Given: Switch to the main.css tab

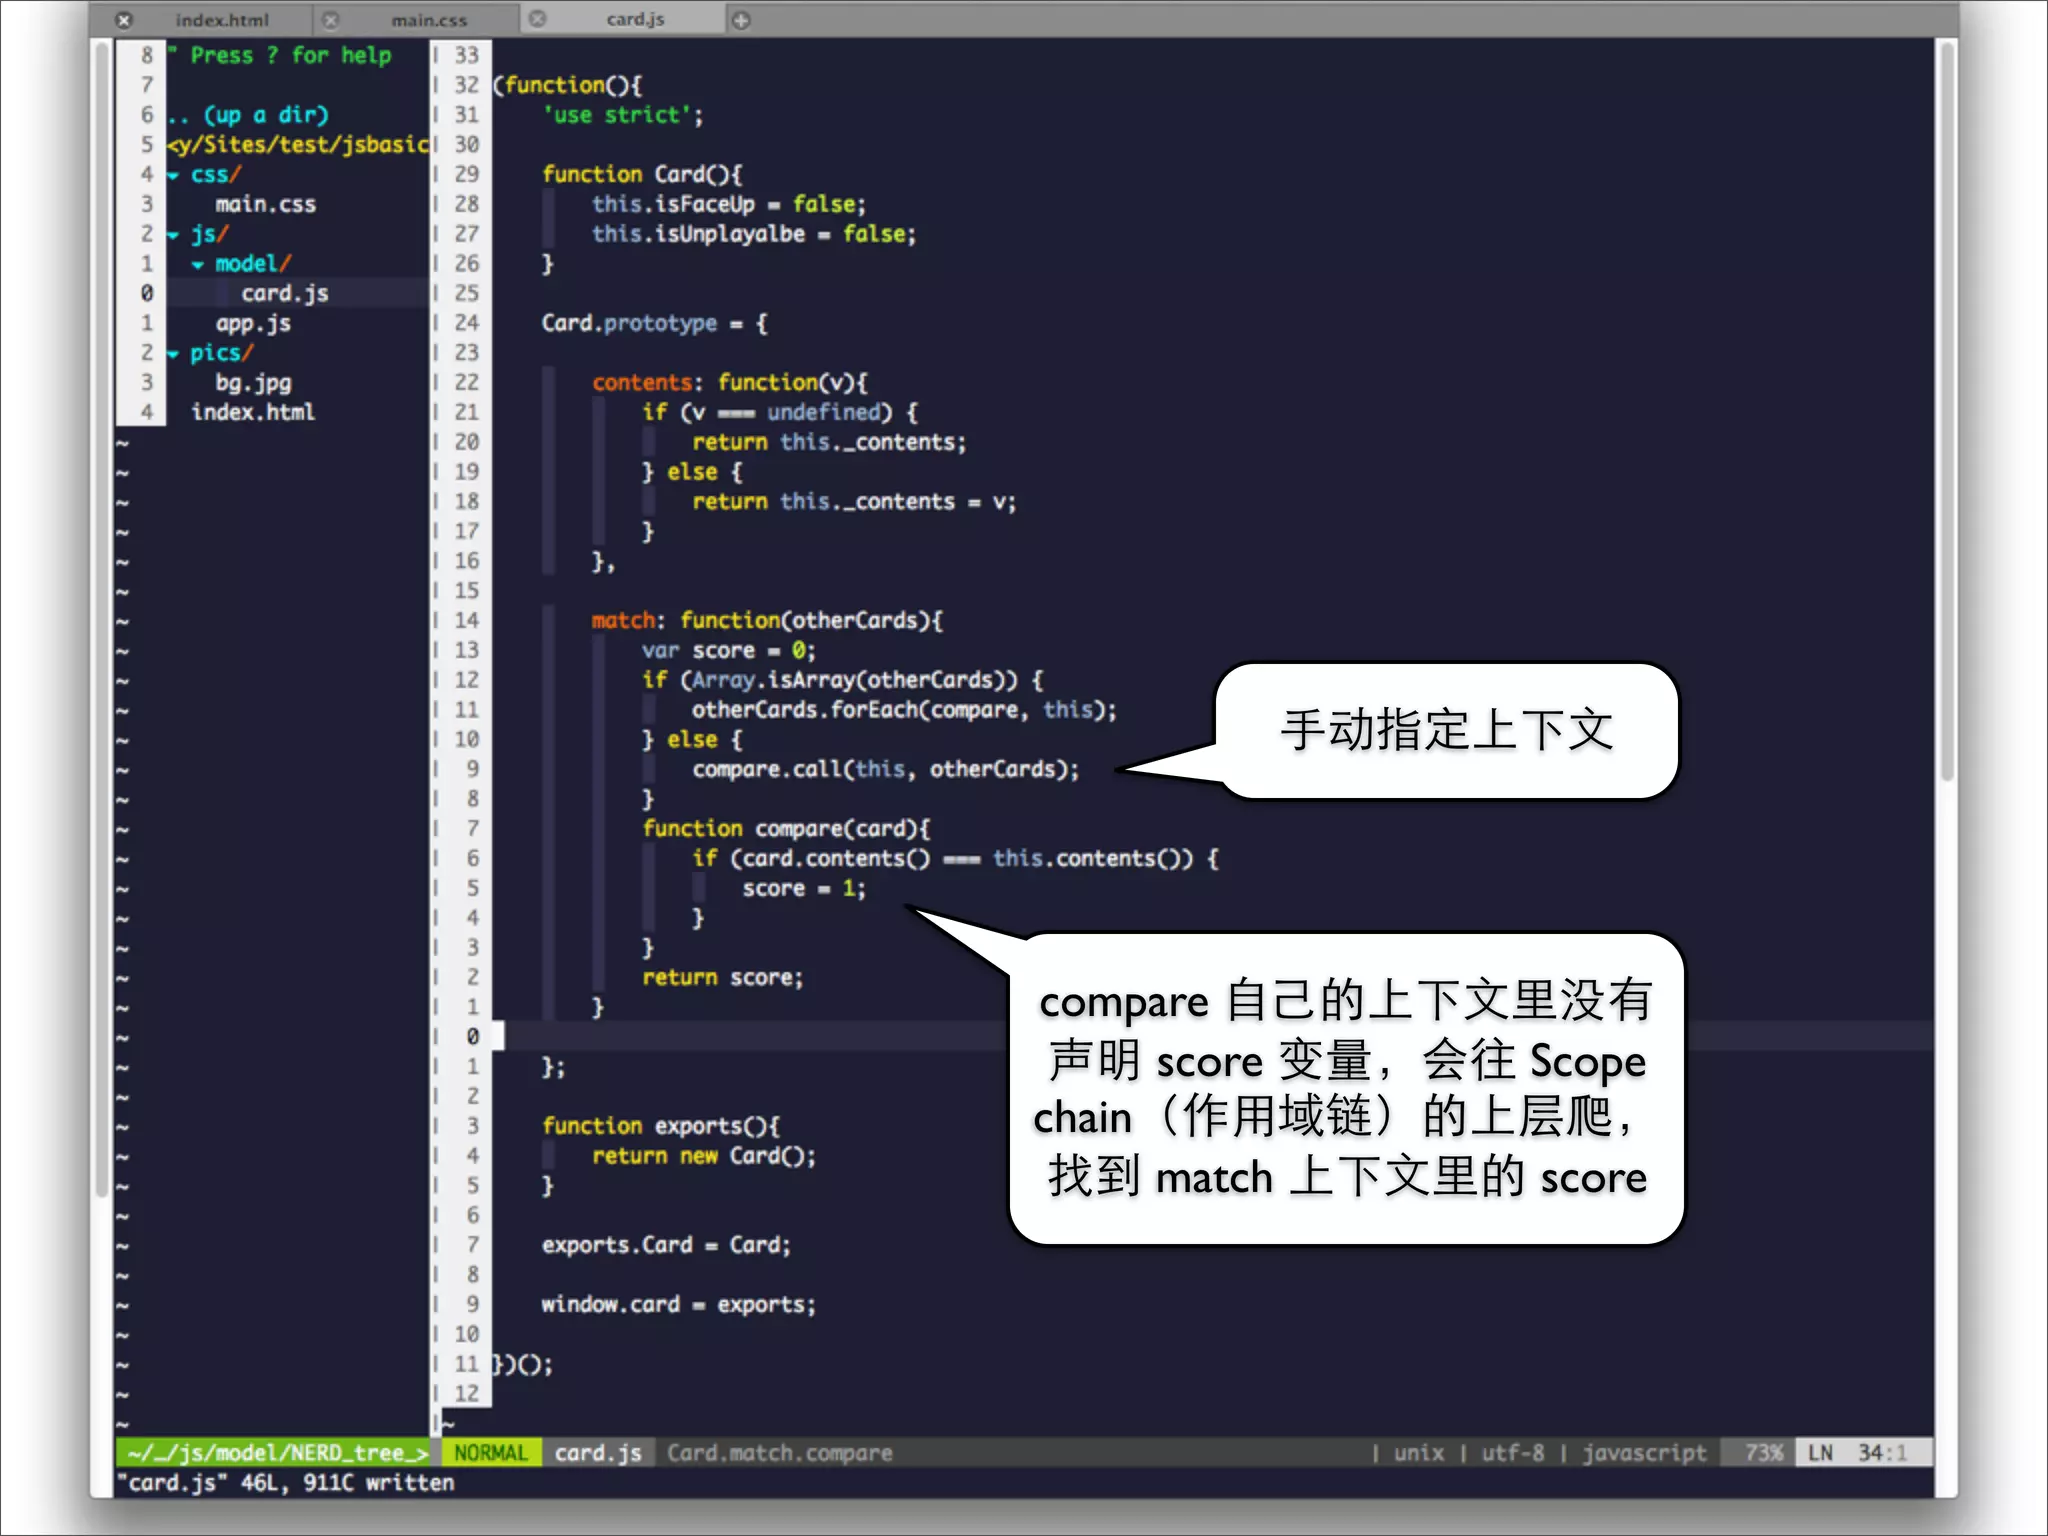Looking at the screenshot, I should [429, 20].
